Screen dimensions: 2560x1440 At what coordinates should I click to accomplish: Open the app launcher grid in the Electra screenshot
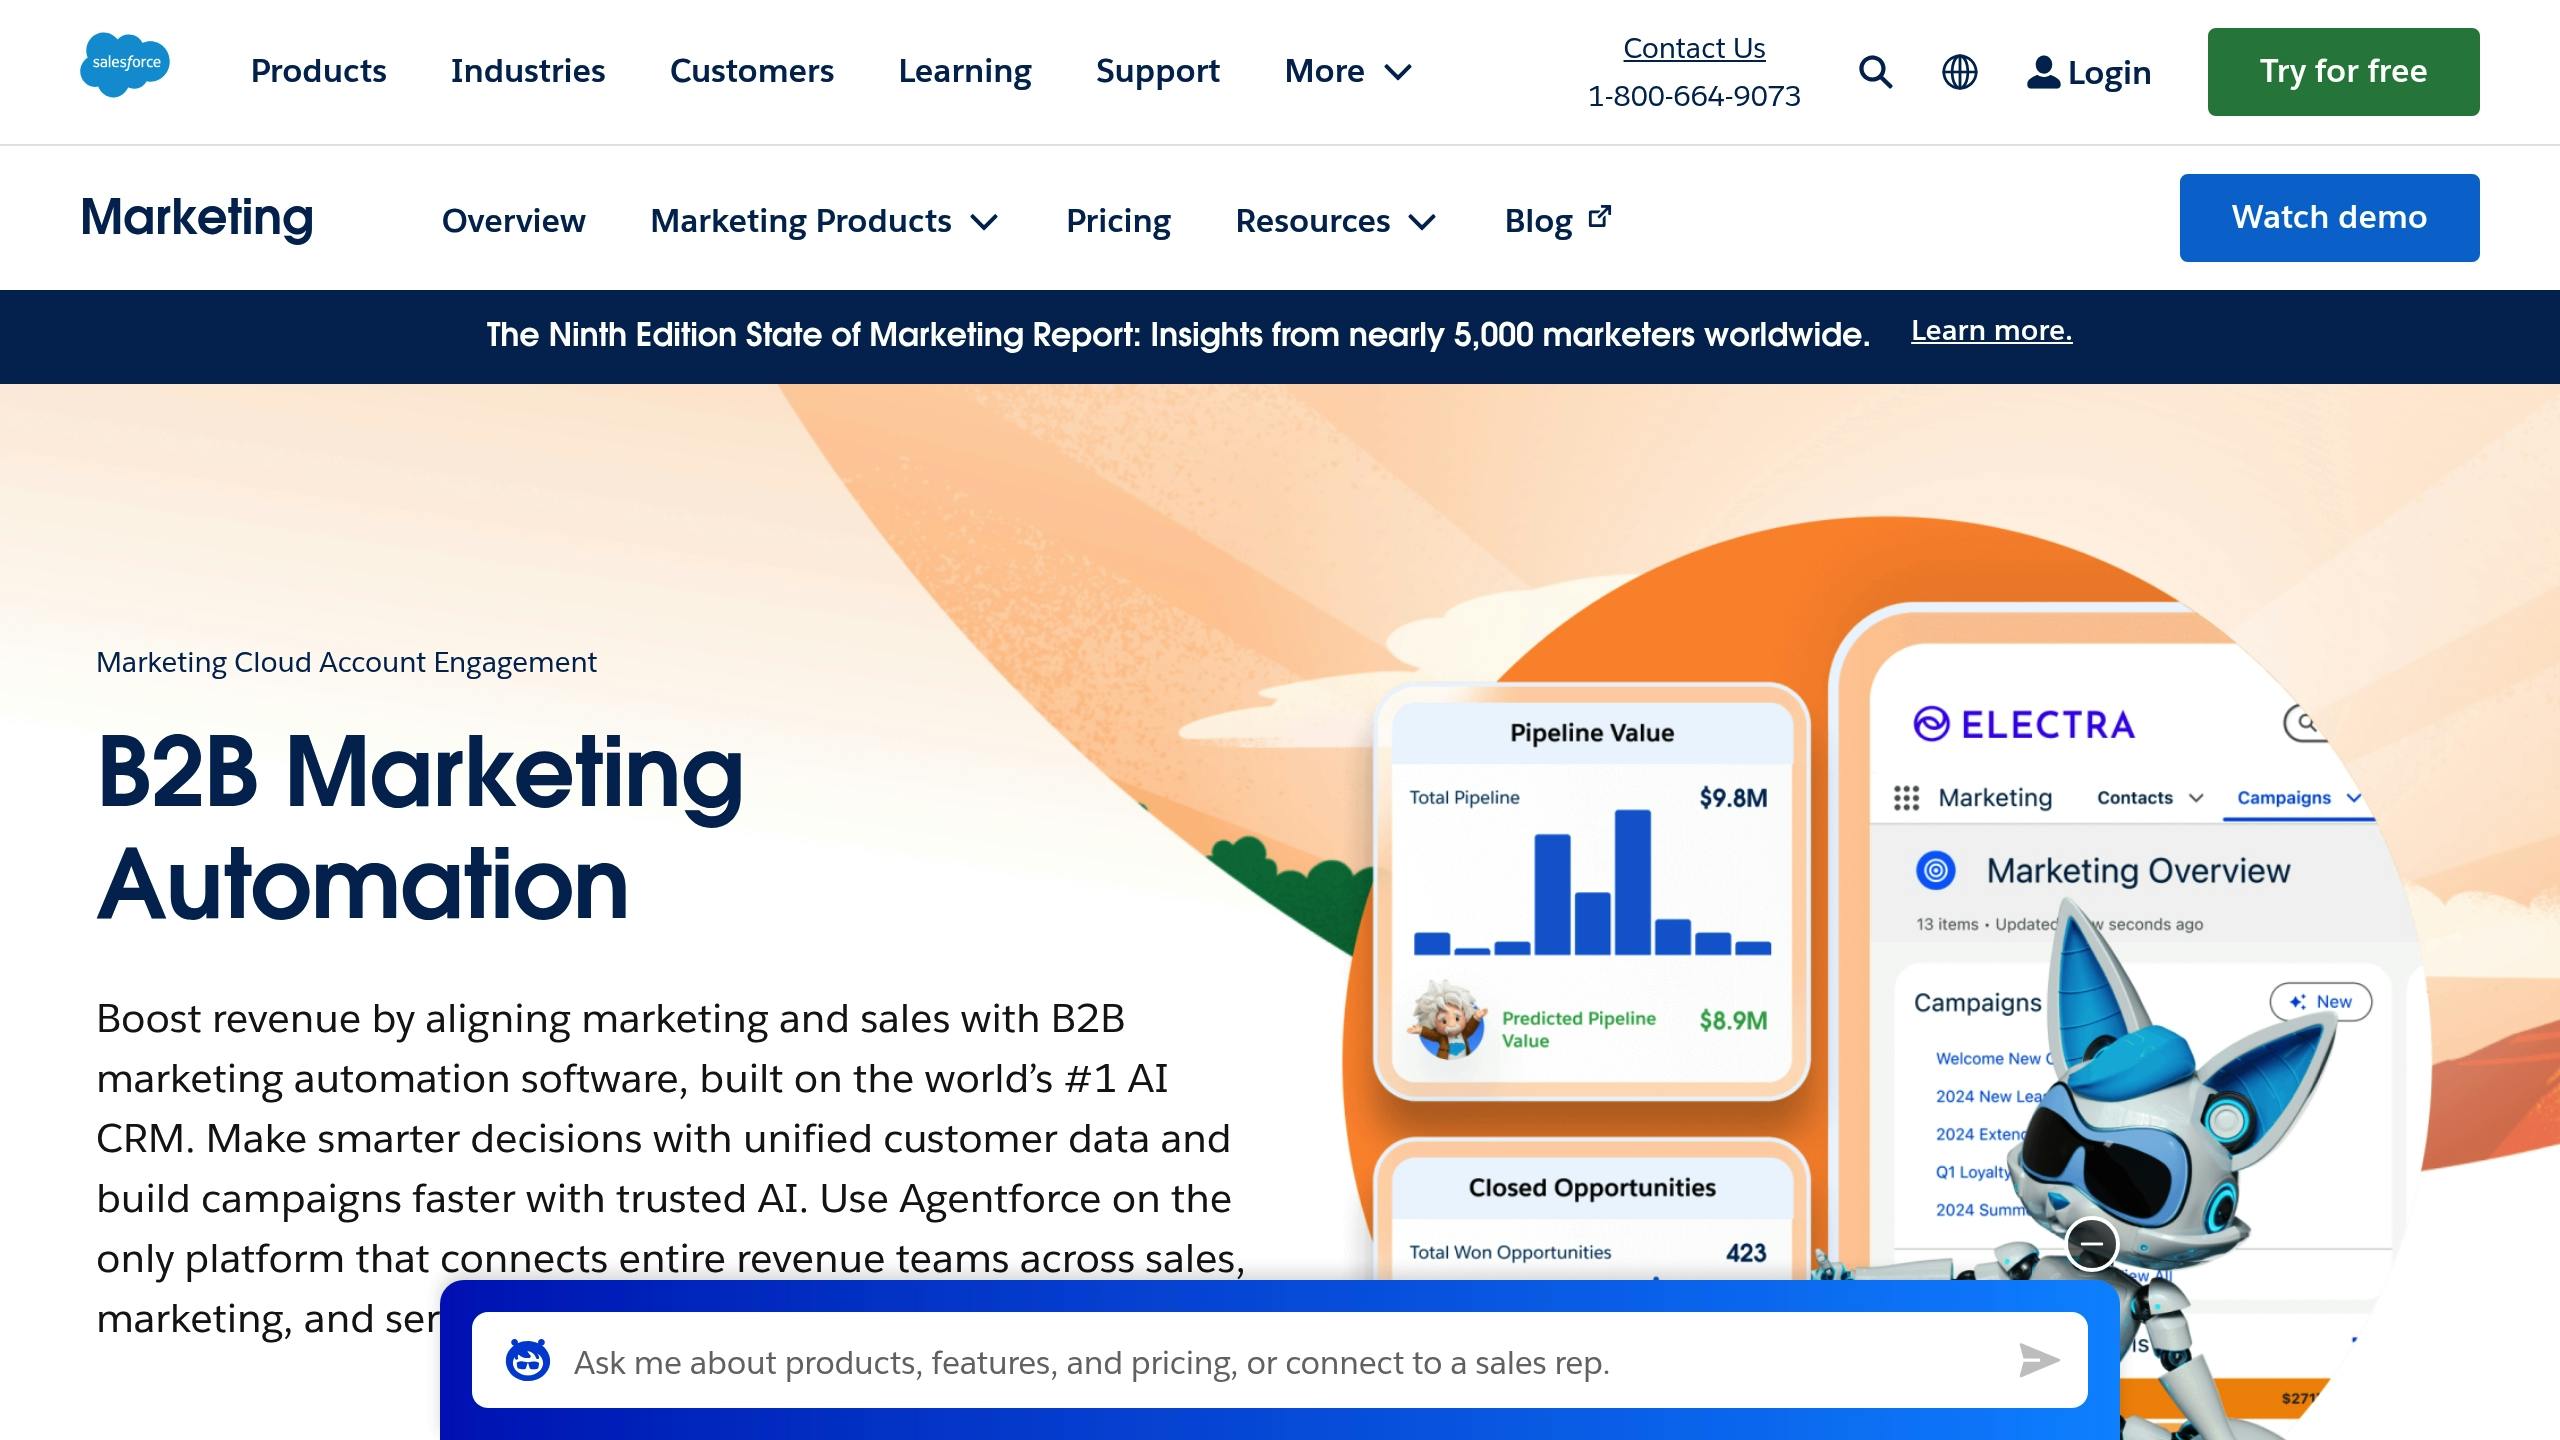coord(1908,798)
